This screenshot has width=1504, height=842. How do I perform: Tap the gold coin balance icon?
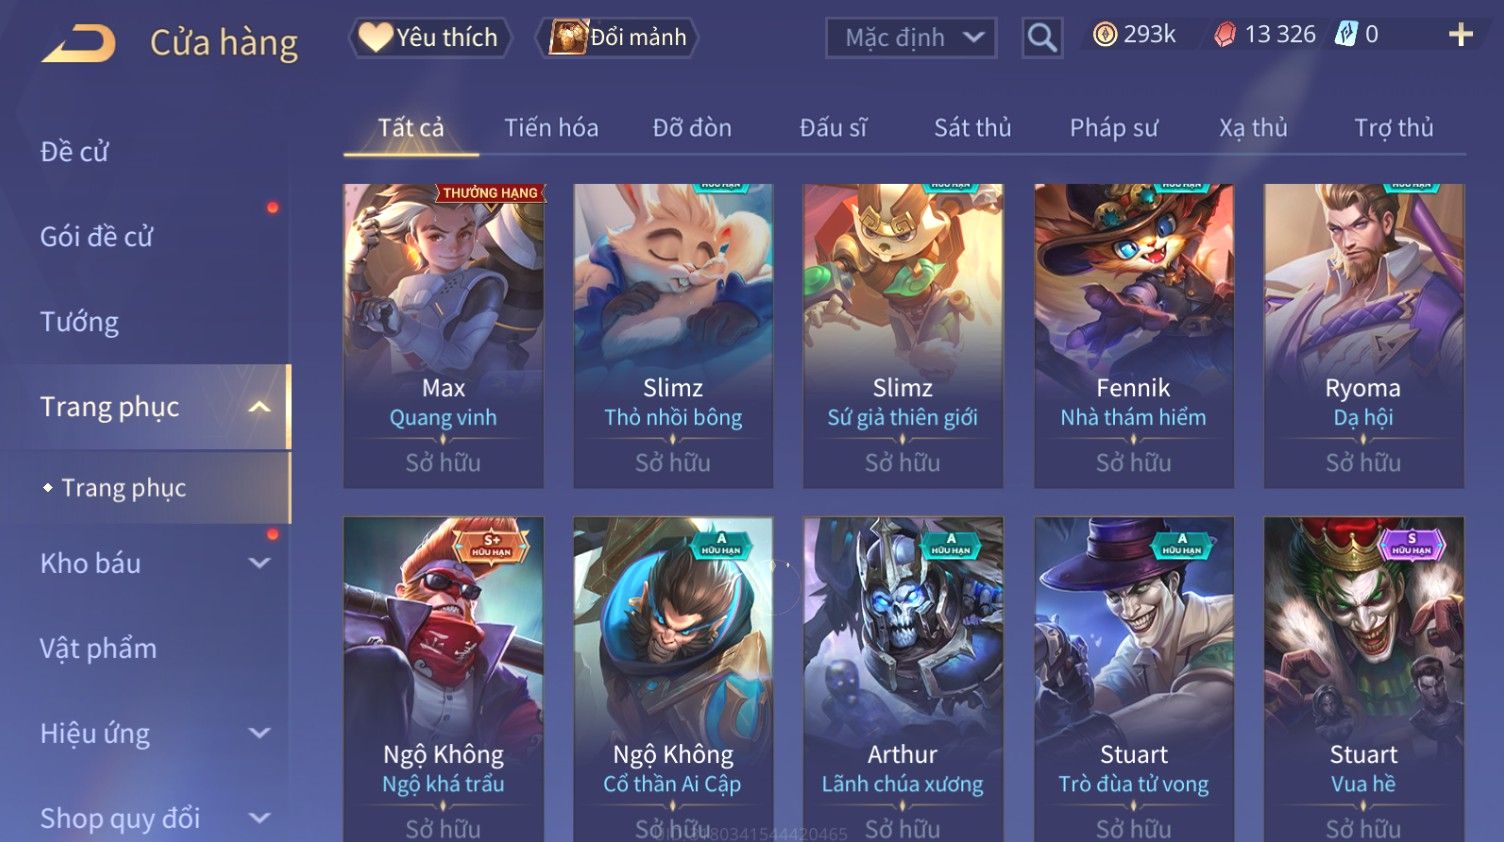pyautogui.click(x=1104, y=35)
